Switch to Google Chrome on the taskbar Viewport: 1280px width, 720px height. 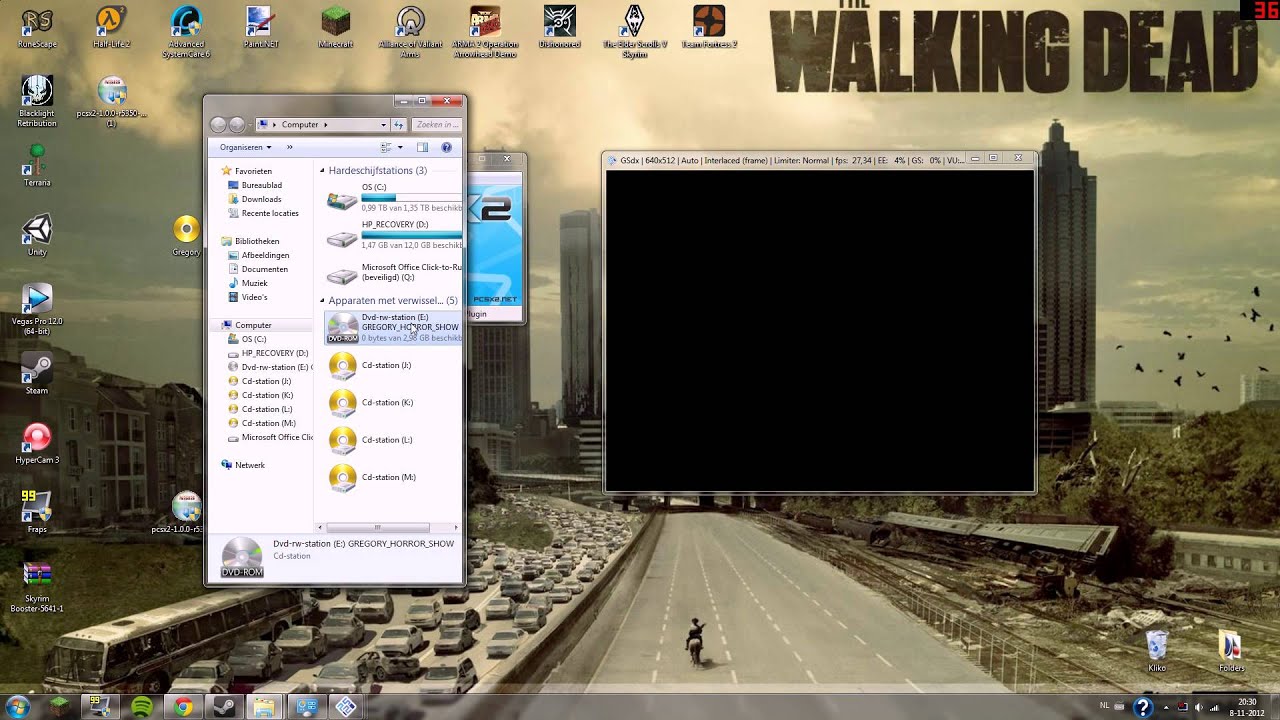(x=183, y=707)
